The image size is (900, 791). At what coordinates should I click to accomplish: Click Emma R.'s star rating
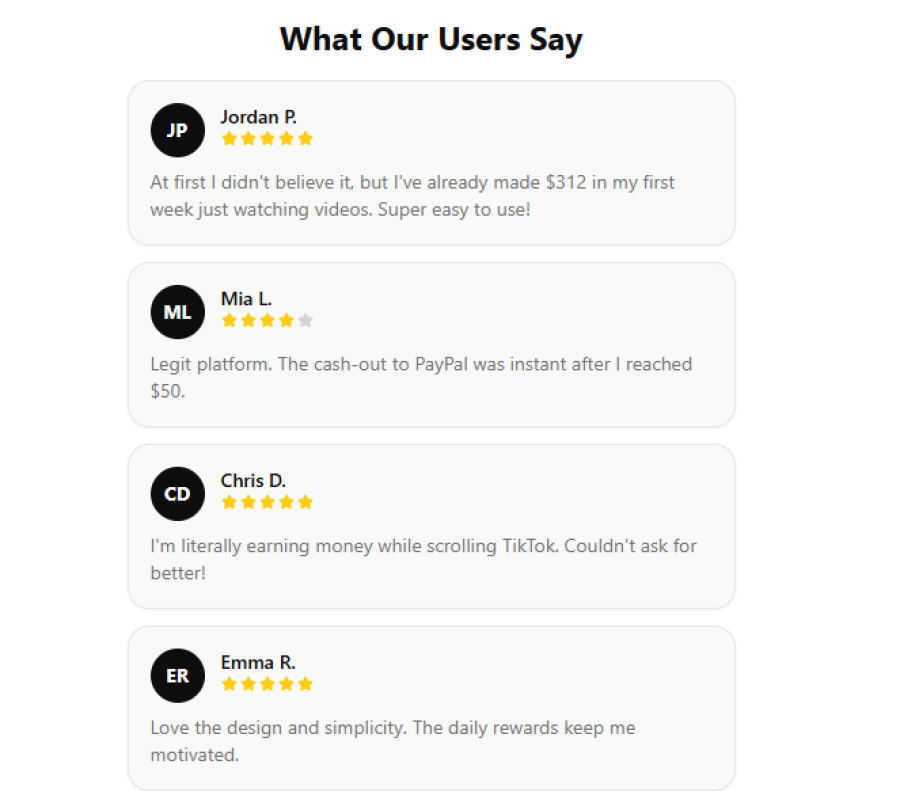coord(267,684)
